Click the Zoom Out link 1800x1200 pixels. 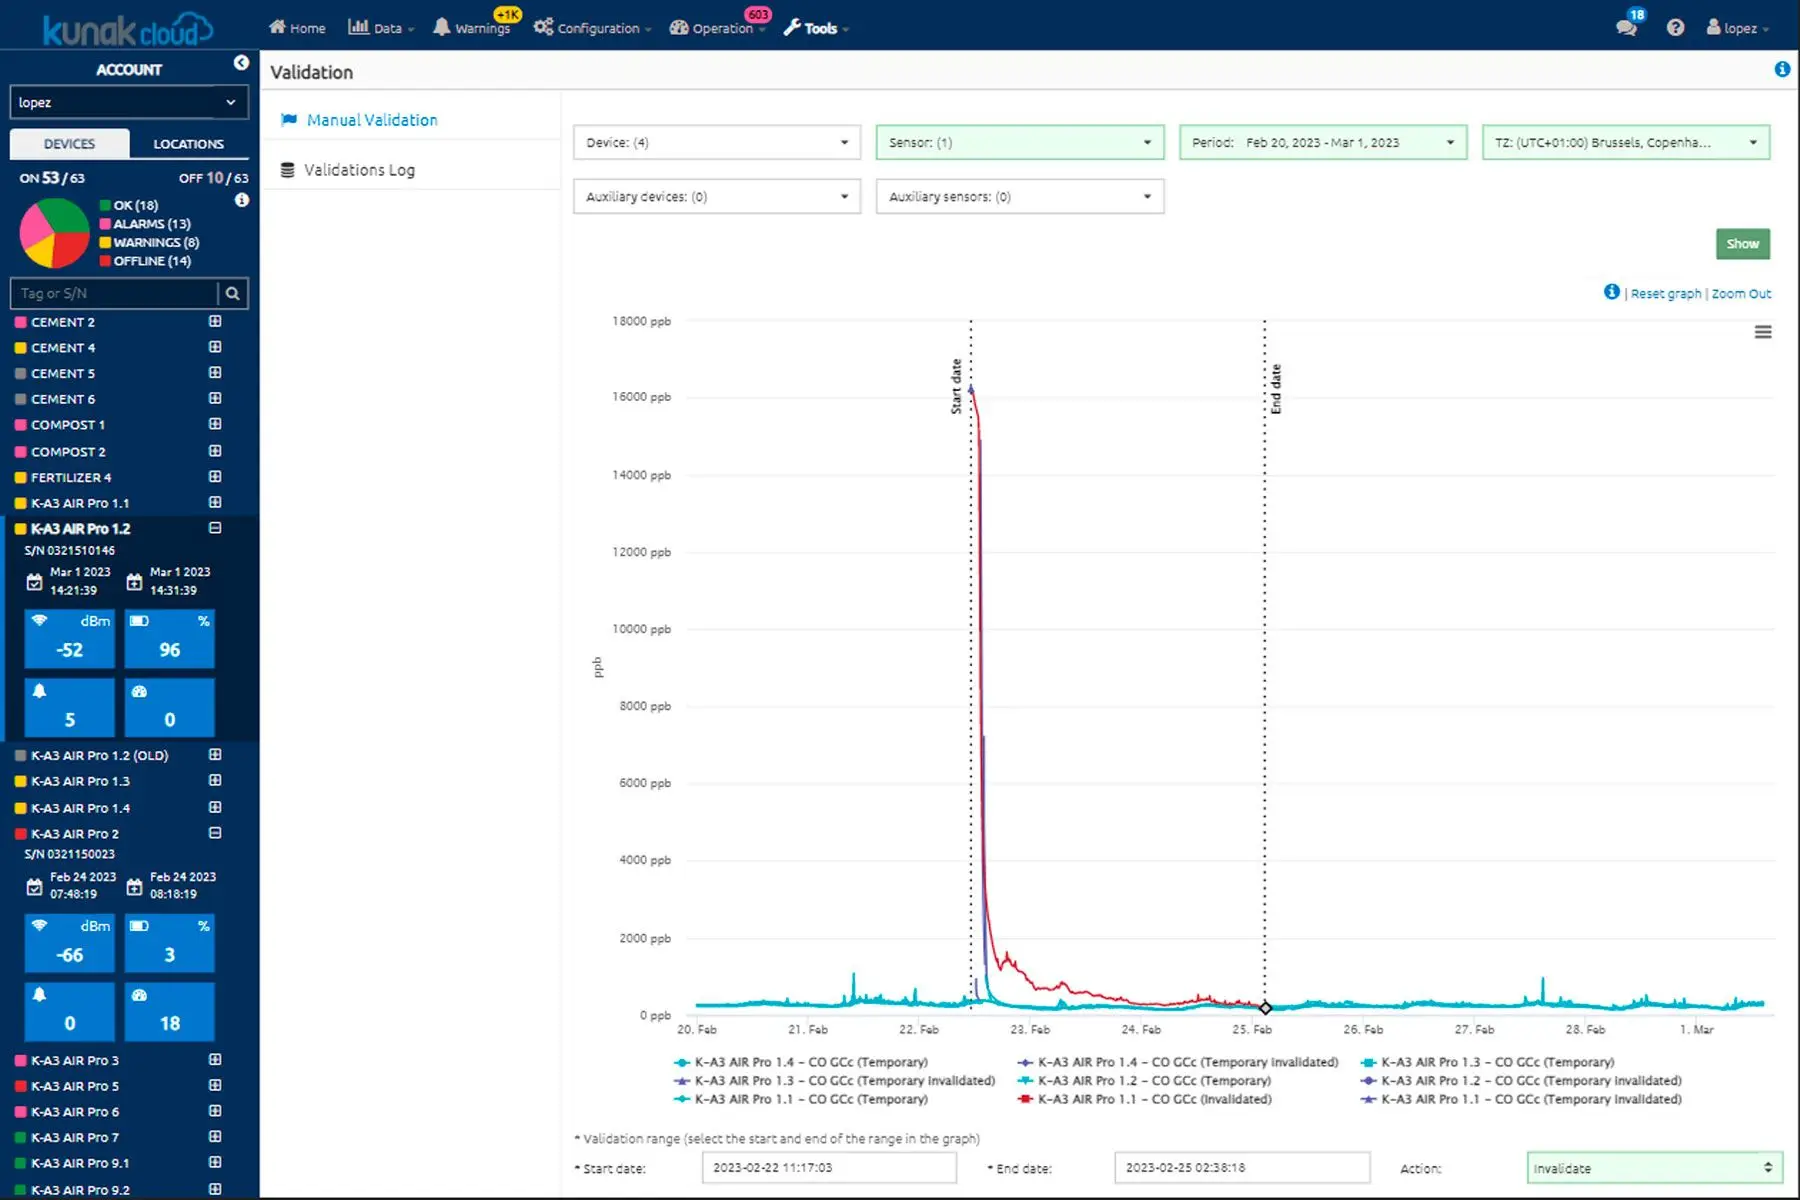pos(1741,293)
